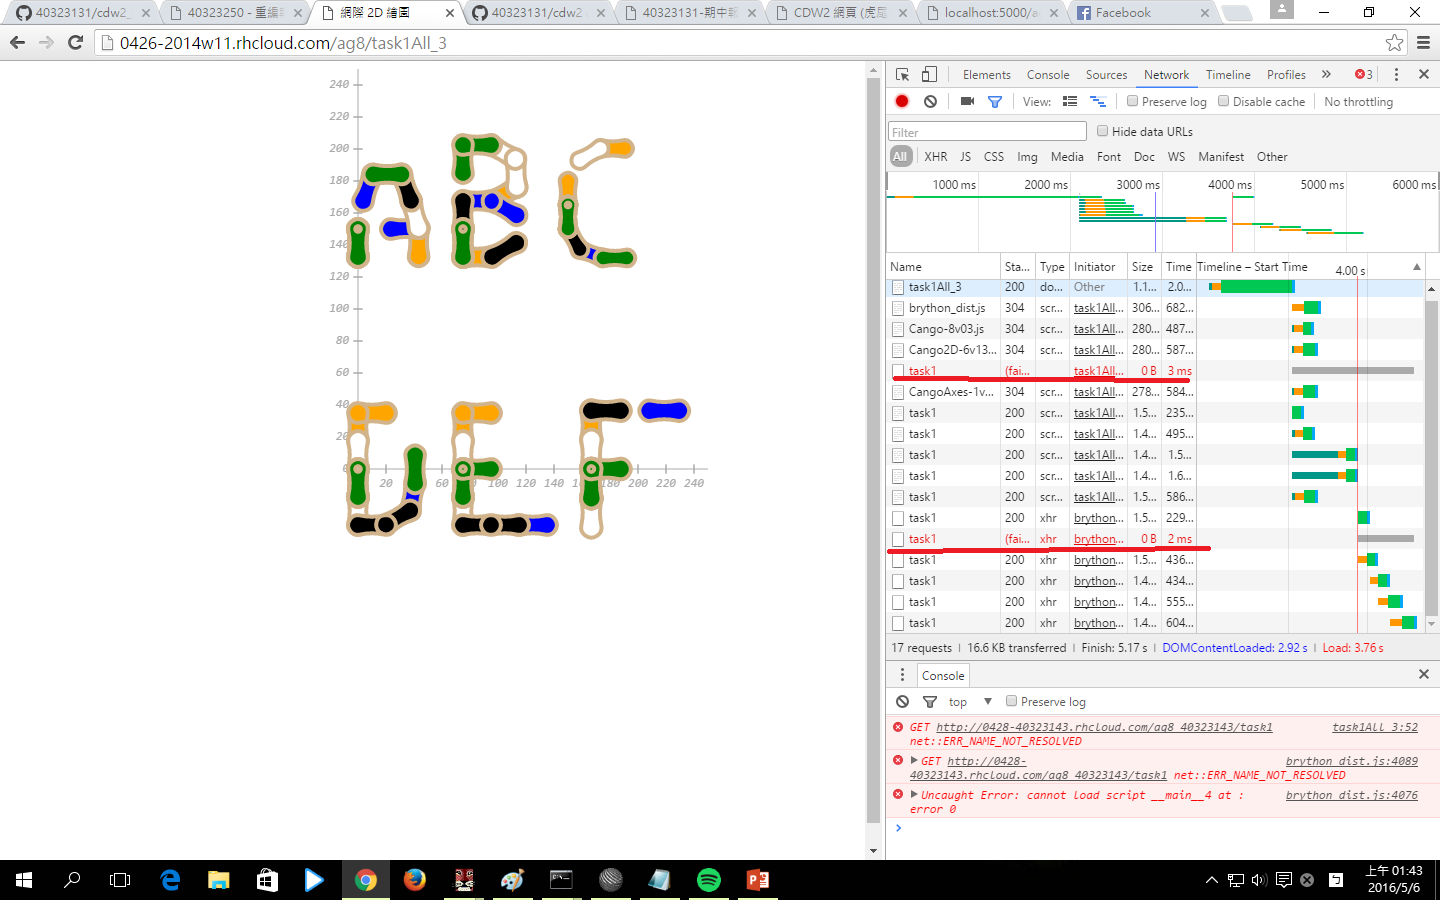The height and width of the screenshot is (900, 1440).
Task: Toggle device toolbar icon in DevTools
Action: (x=929, y=75)
